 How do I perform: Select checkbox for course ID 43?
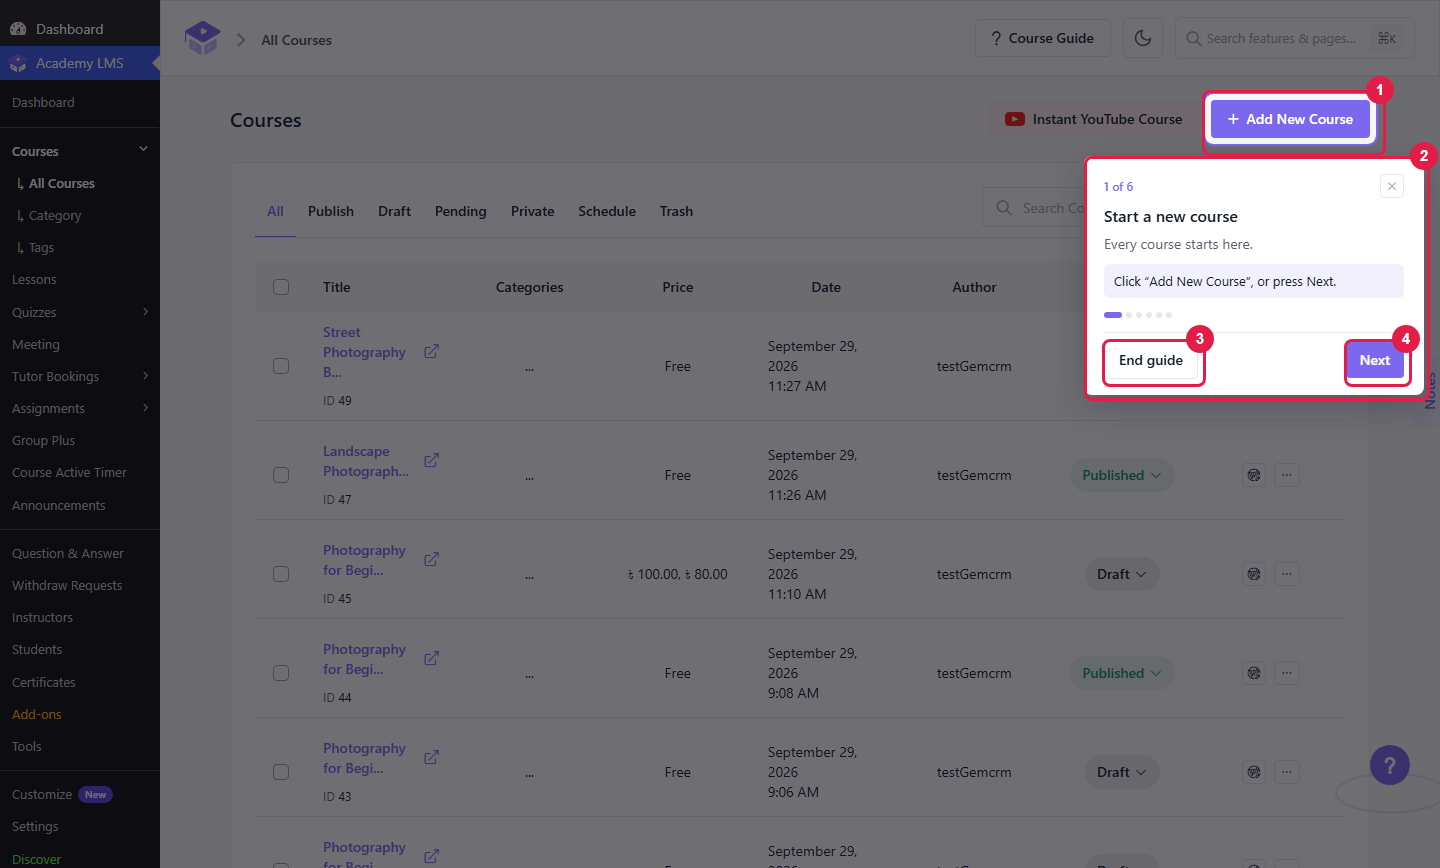pyautogui.click(x=281, y=772)
